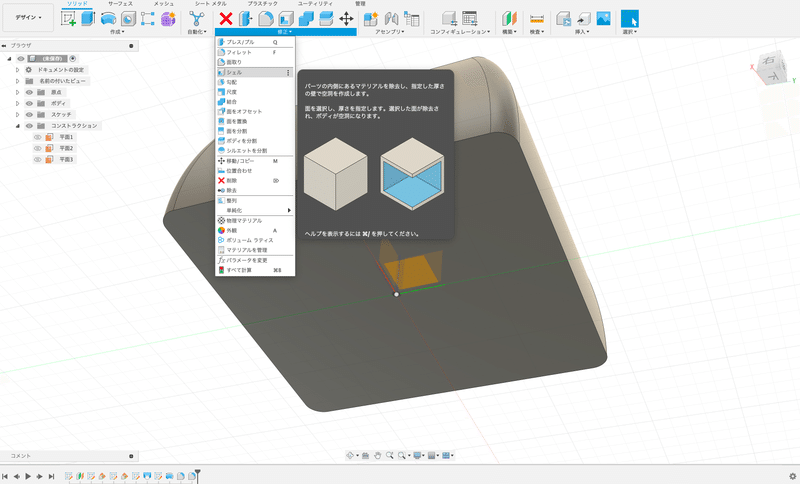
Task: Select the Hole tool icon
Action: (x=128, y=19)
